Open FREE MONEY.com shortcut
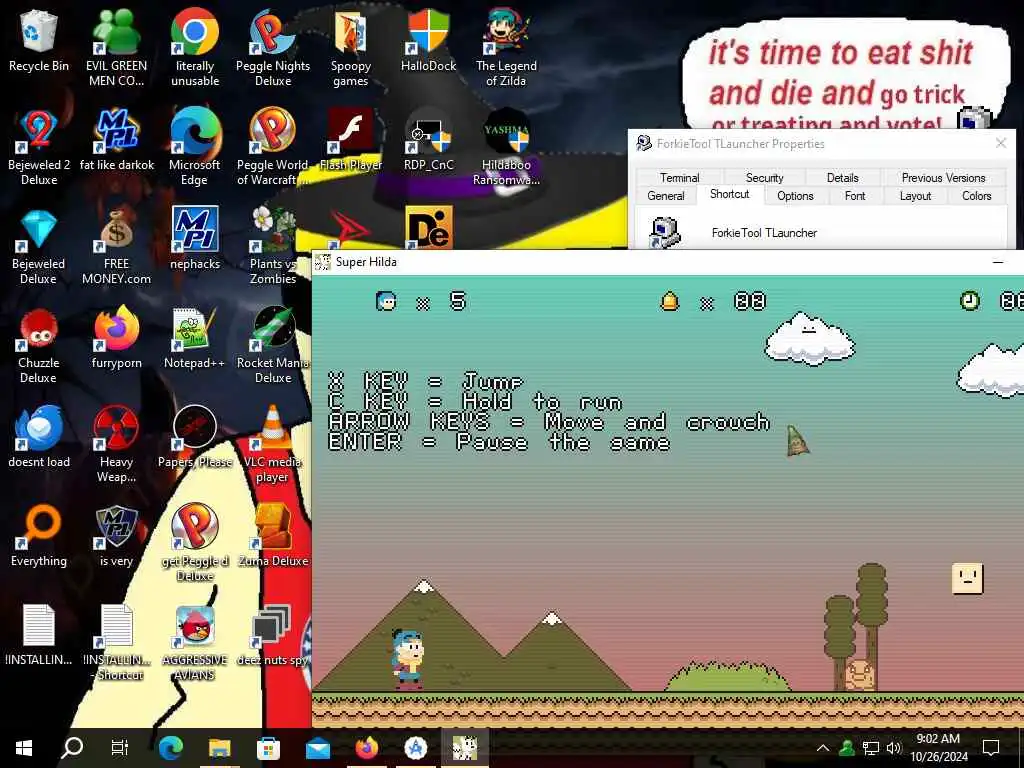 pos(116,247)
